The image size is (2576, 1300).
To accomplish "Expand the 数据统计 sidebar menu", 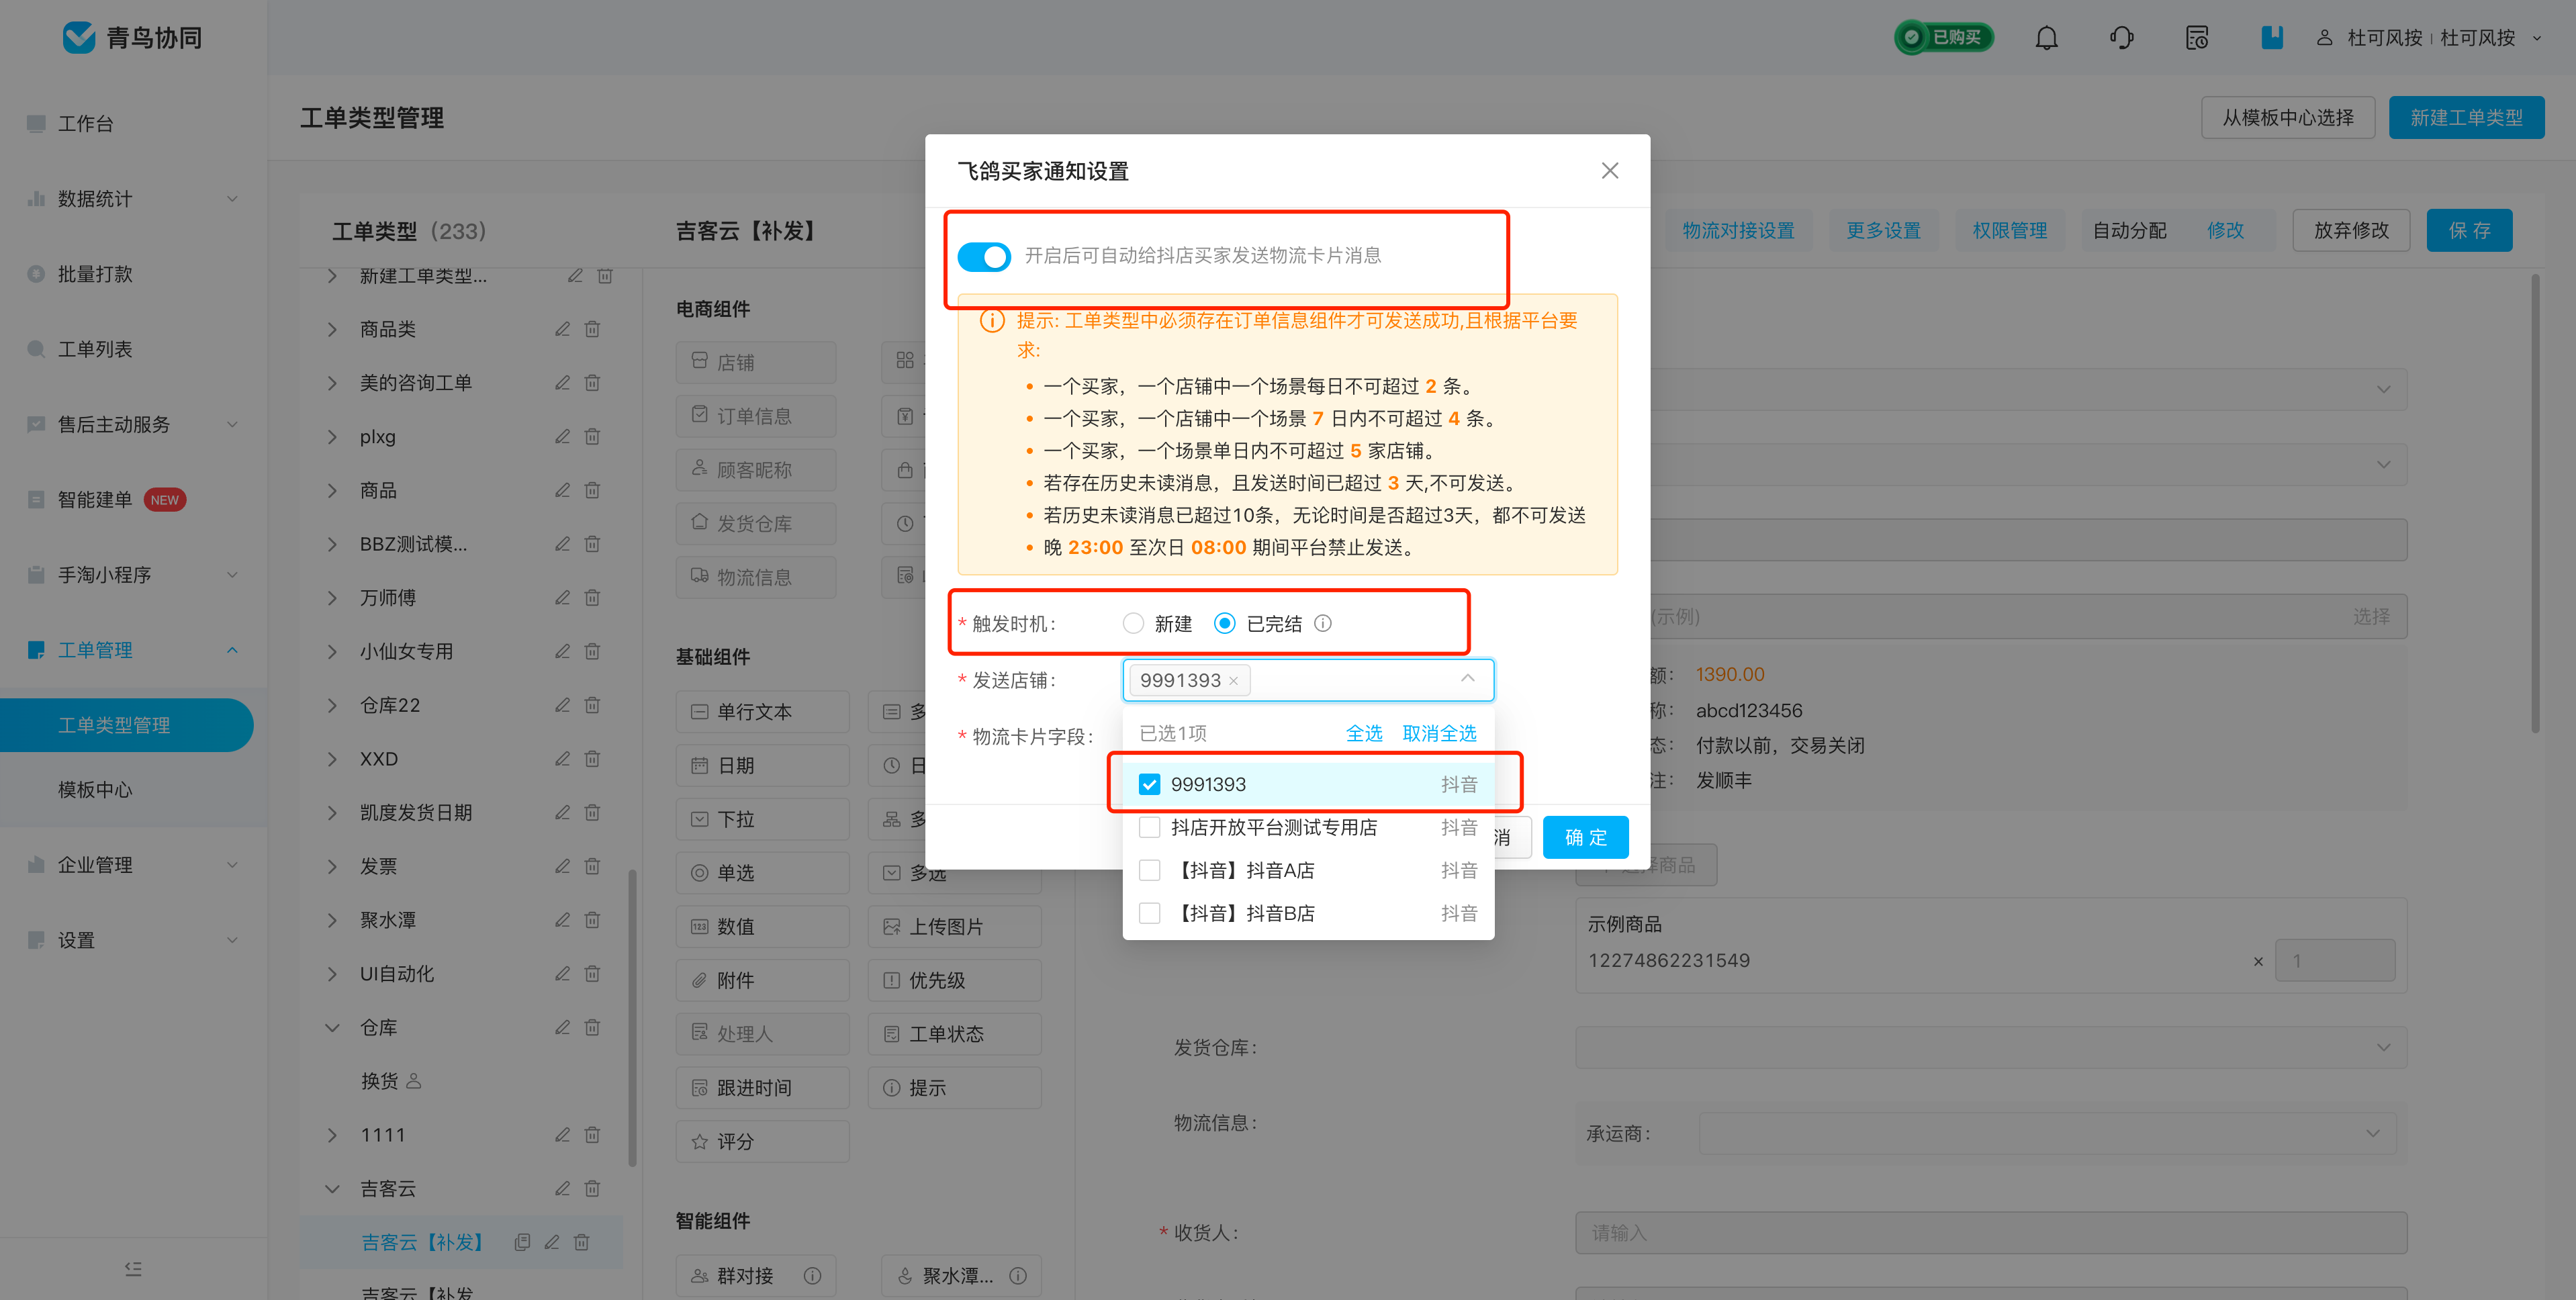I will (232, 199).
